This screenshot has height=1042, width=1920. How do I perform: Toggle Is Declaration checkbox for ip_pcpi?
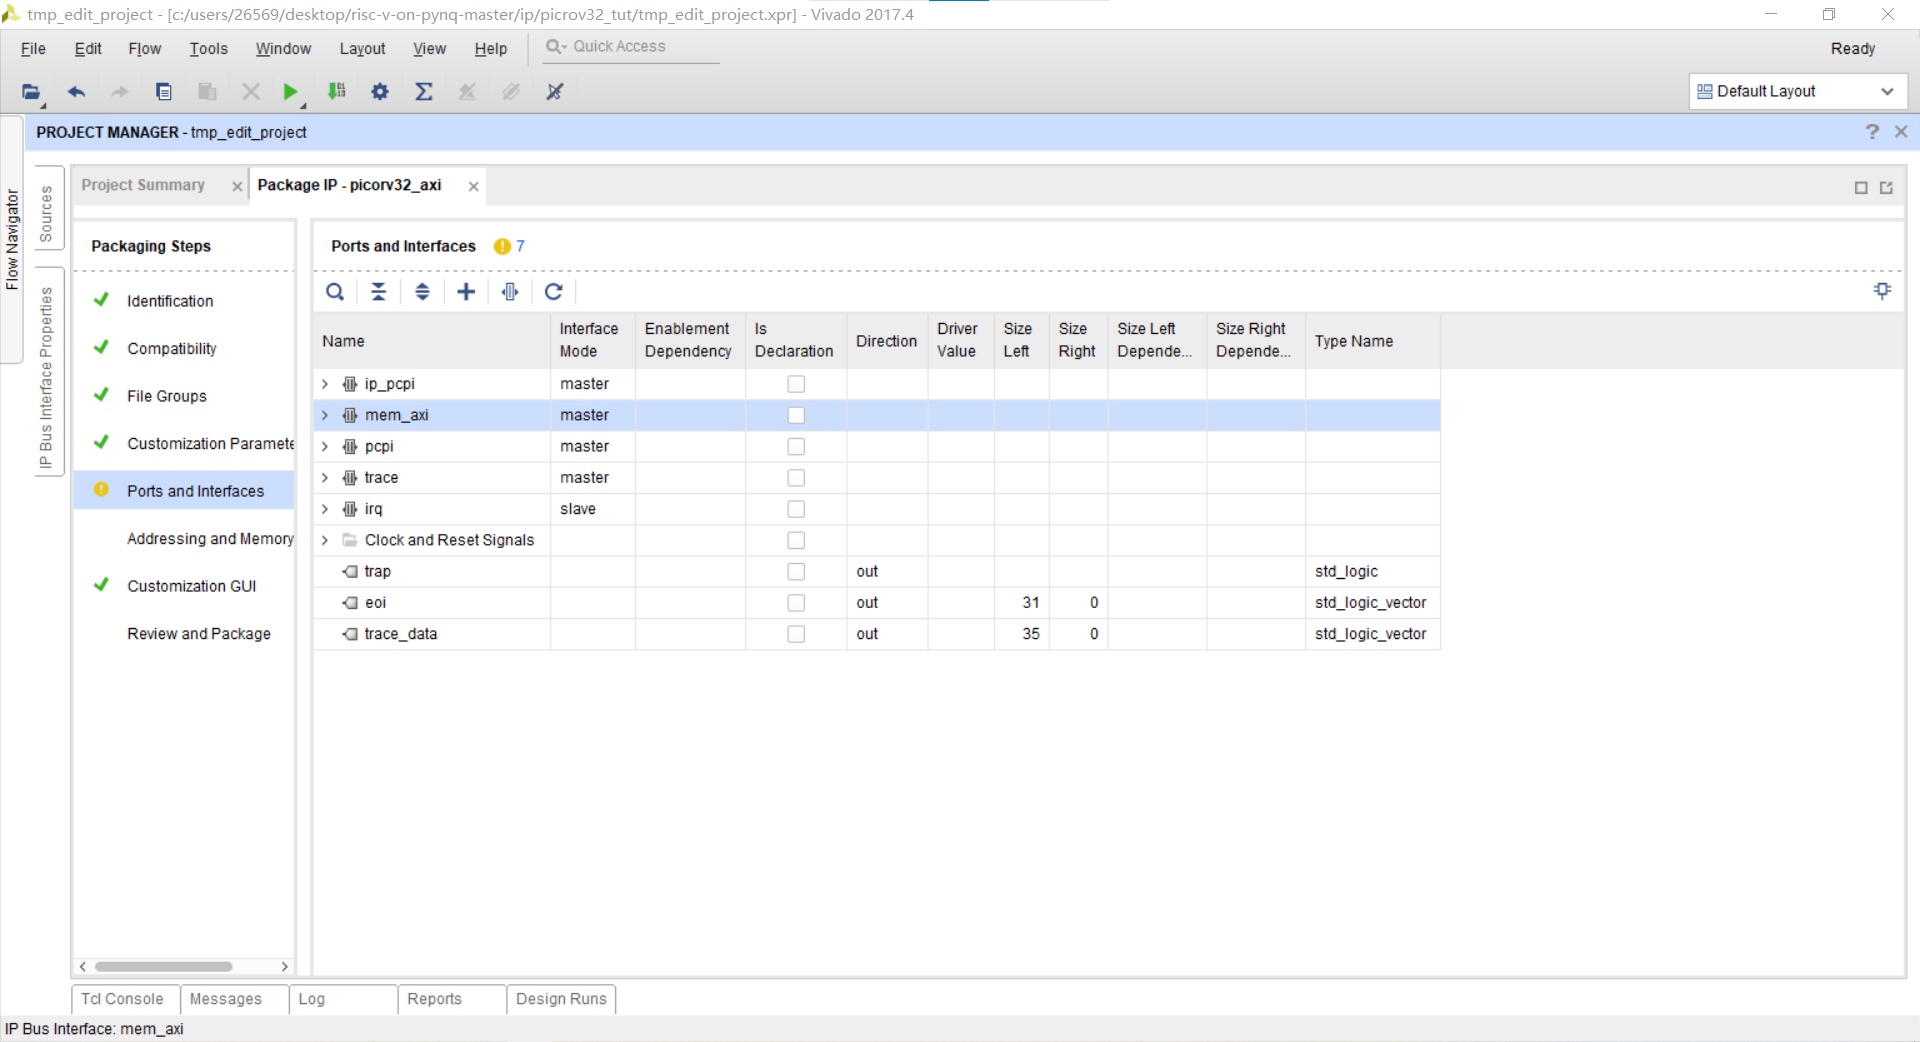click(x=796, y=384)
